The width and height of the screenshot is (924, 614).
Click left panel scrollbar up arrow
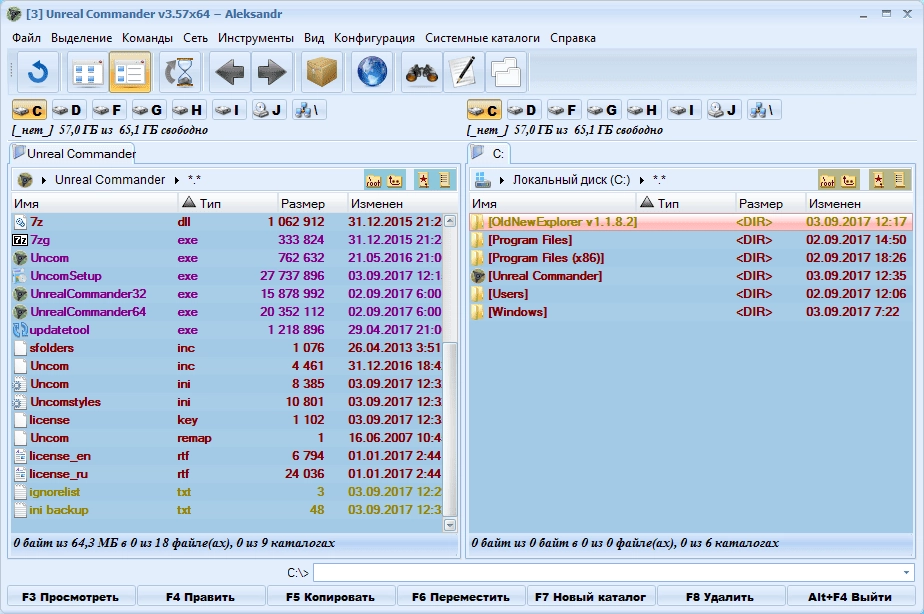coord(450,222)
